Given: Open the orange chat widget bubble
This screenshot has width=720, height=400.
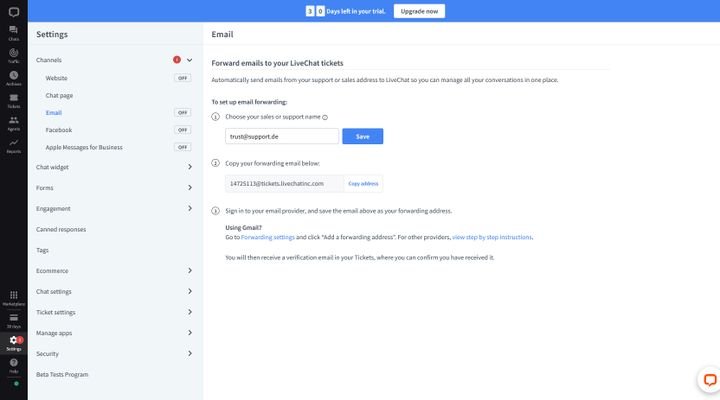Looking at the screenshot, I should 709,380.
